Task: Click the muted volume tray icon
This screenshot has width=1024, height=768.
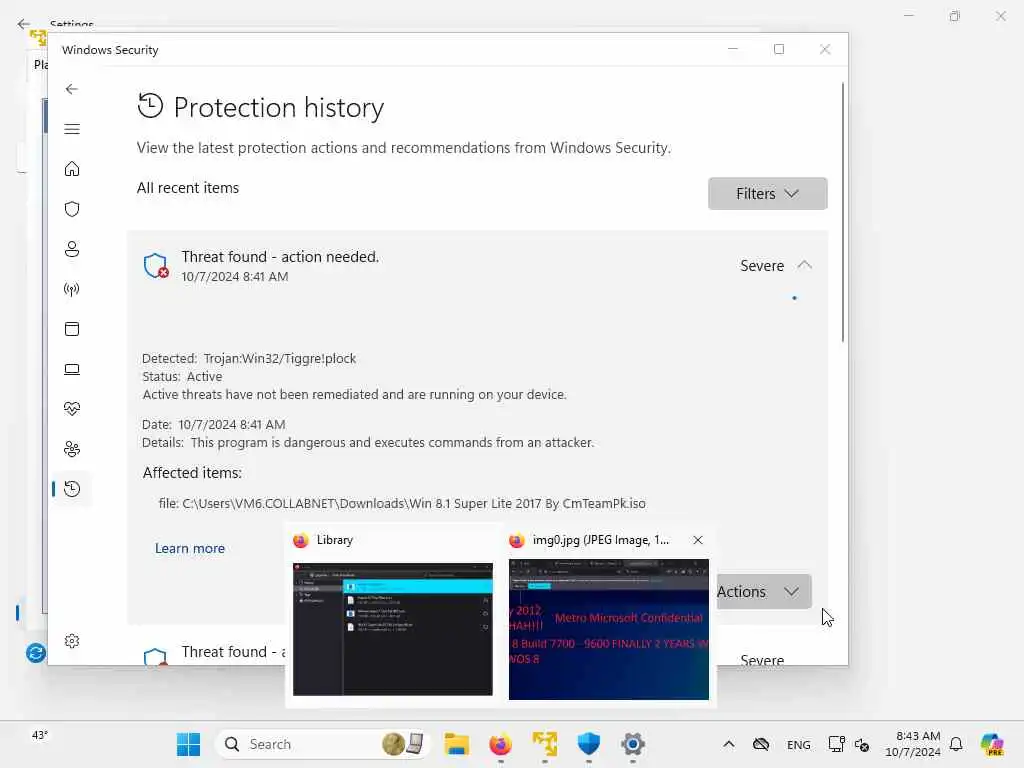Action: pyautogui.click(x=861, y=744)
